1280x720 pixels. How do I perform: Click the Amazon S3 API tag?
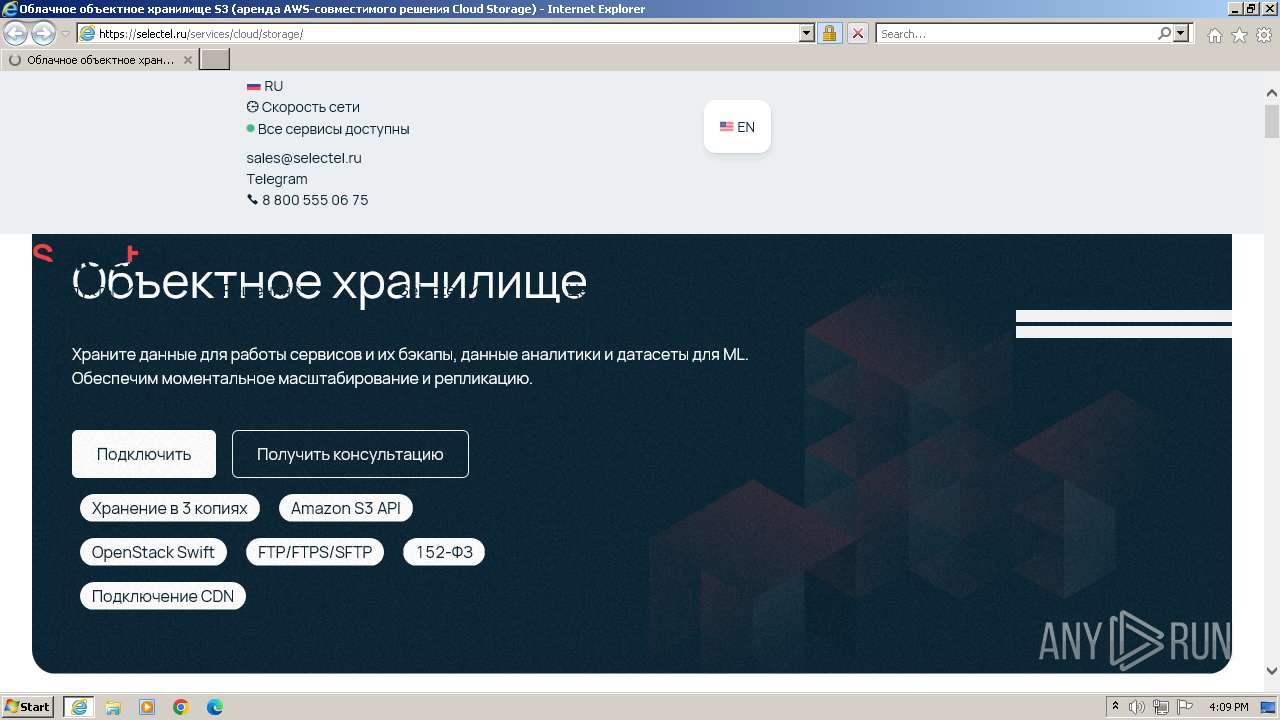[x=346, y=508]
